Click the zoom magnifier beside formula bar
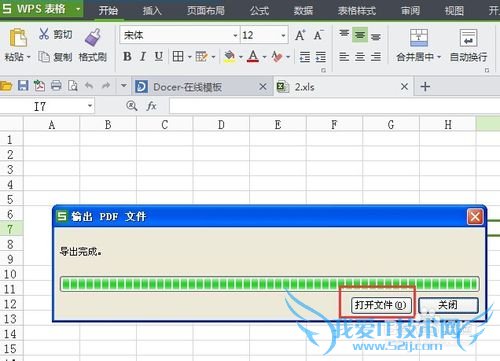 (132, 106)
